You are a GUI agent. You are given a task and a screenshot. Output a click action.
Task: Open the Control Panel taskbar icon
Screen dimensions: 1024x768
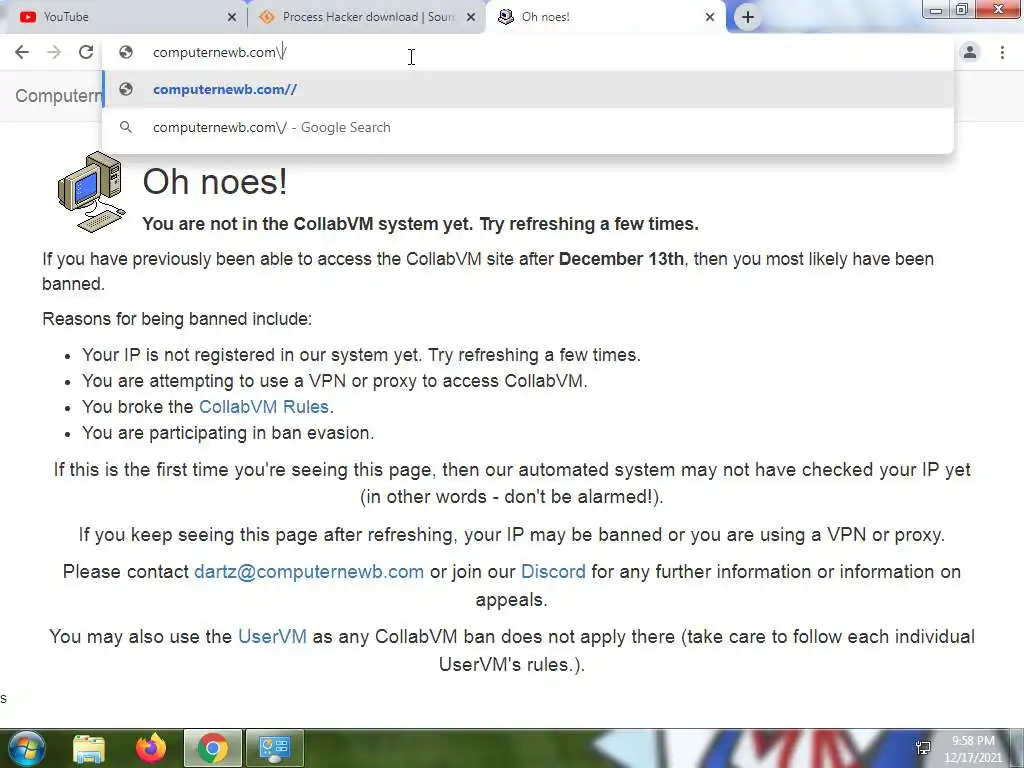tap(274, 748)
